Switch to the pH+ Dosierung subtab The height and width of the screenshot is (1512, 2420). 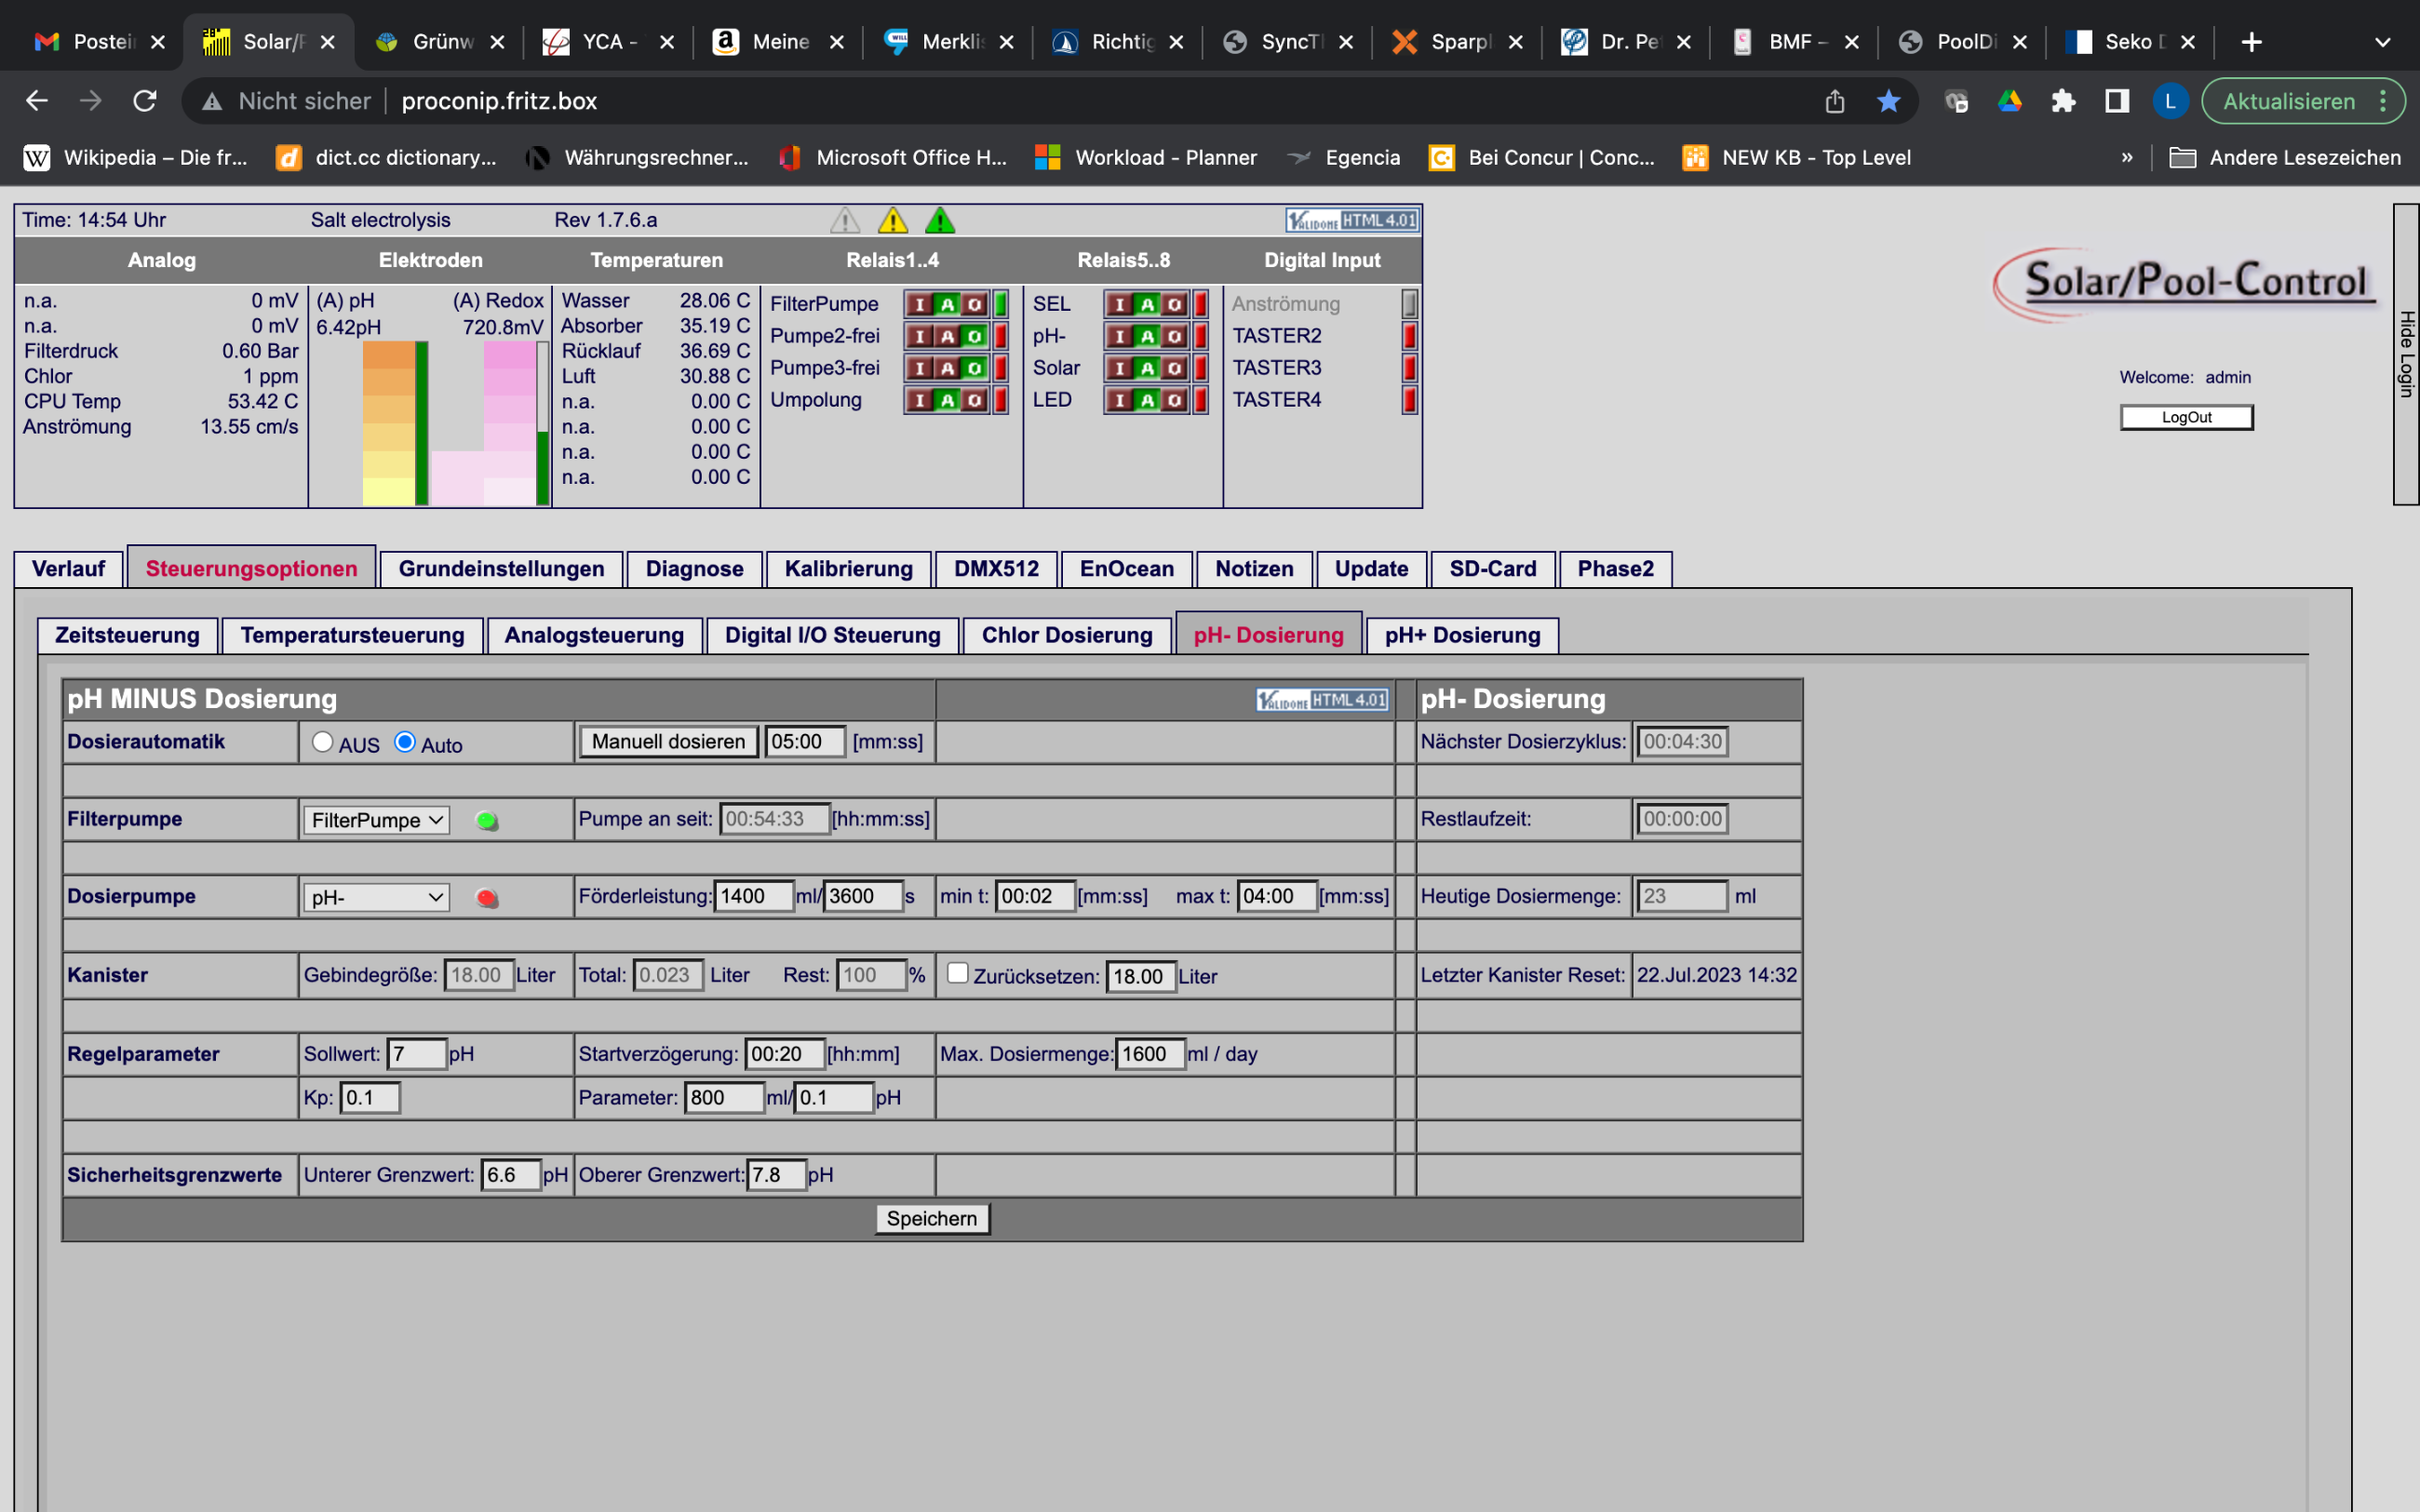click(x=1462, y=635)
